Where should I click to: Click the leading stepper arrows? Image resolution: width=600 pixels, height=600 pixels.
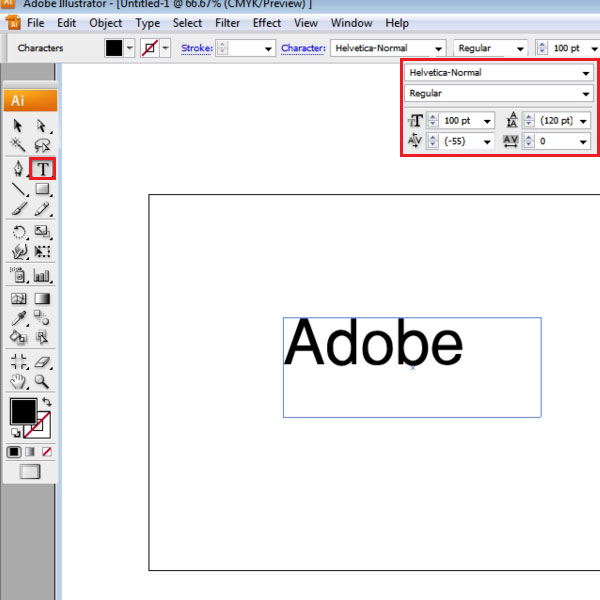[528, 121]
